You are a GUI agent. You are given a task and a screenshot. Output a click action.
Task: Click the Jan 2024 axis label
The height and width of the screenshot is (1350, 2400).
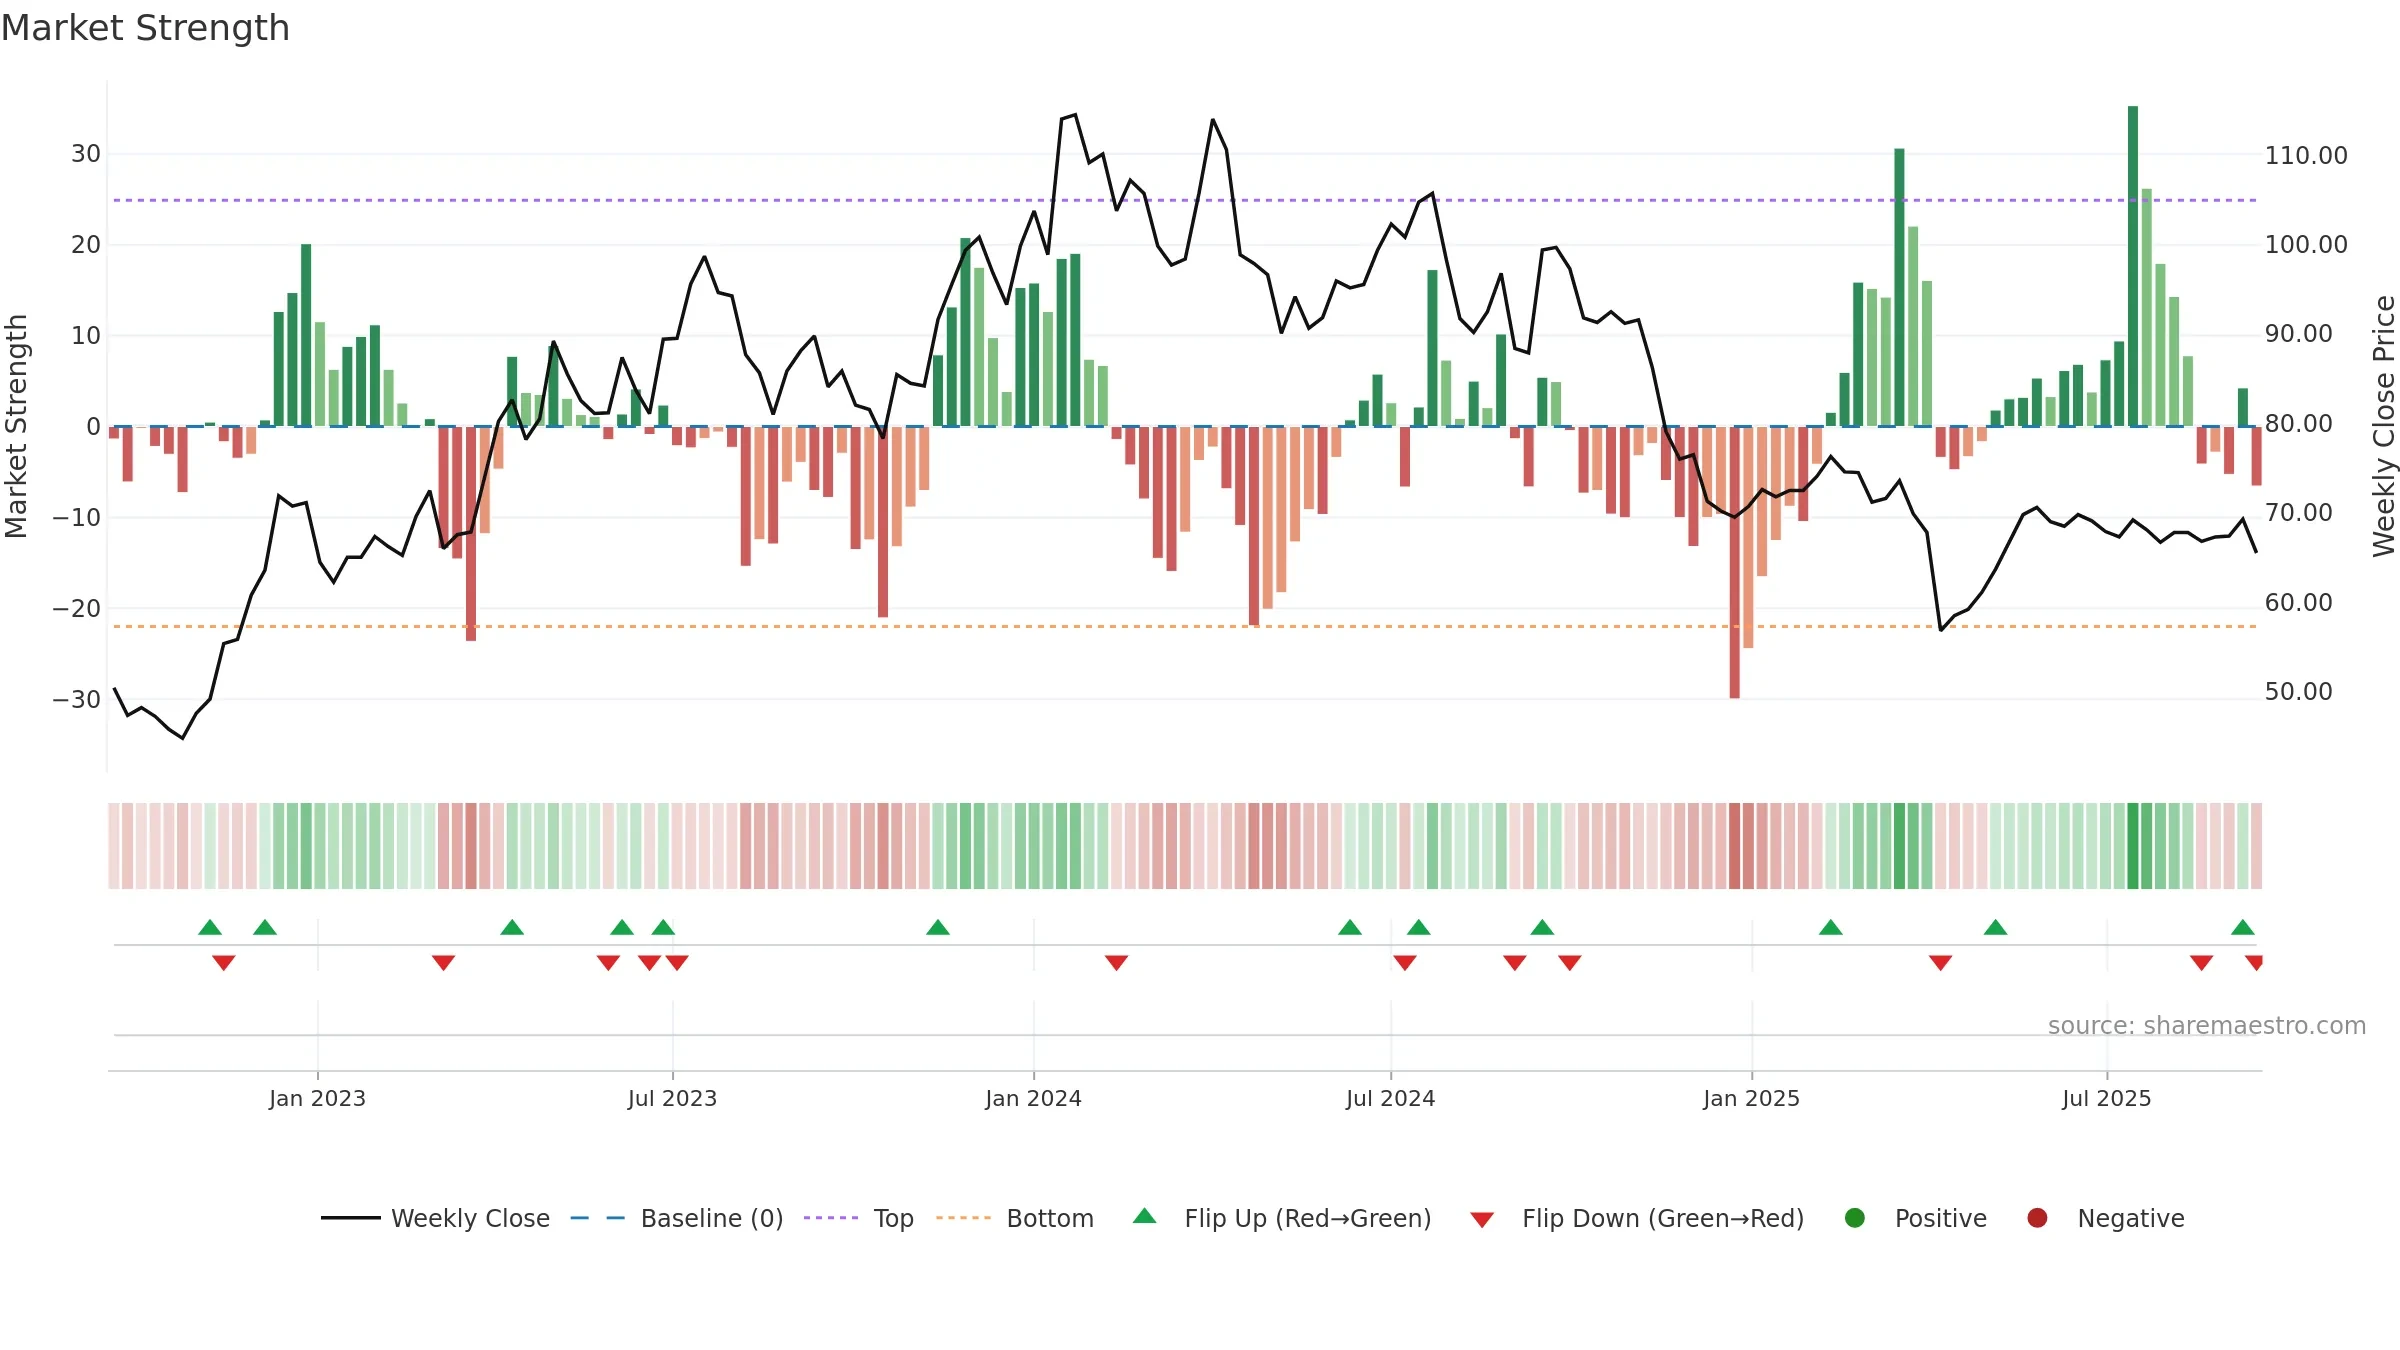pyautogui.click(x=1033, y=1098)
